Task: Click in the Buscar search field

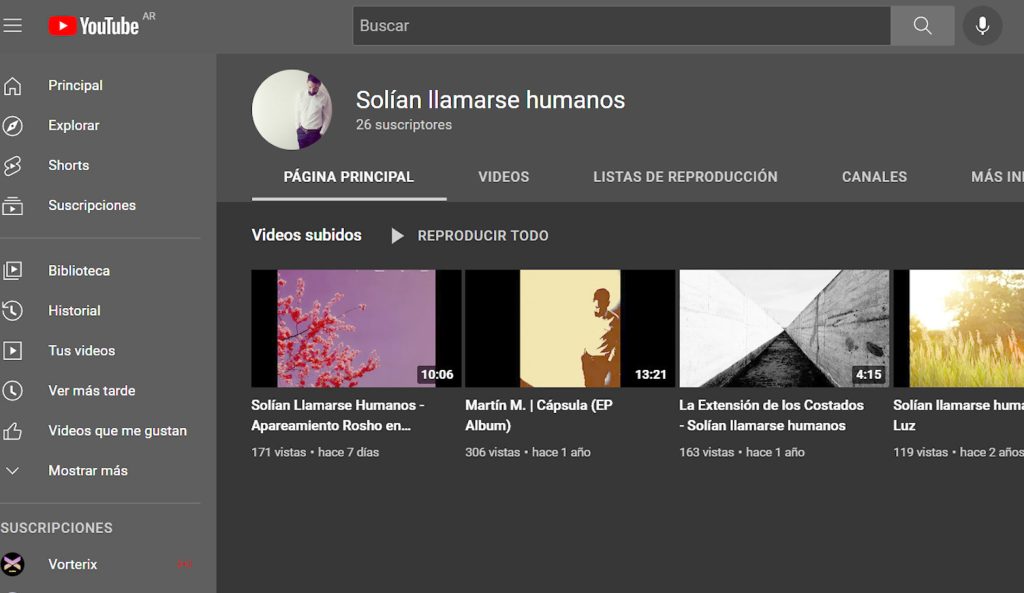Action: [x=620, y=26]
